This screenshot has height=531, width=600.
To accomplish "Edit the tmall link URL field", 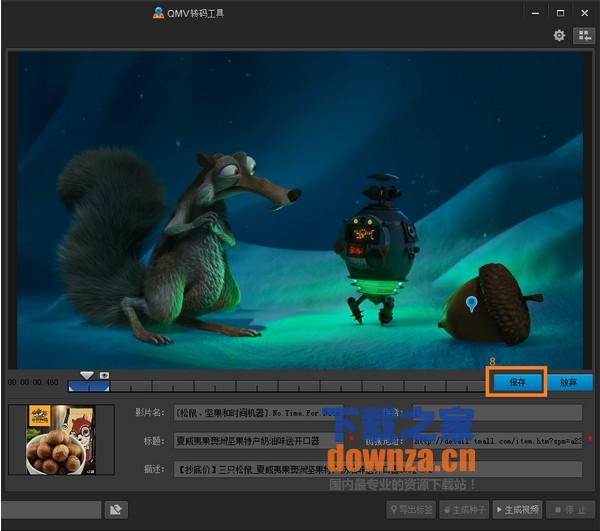I will [x=497, y=441].
